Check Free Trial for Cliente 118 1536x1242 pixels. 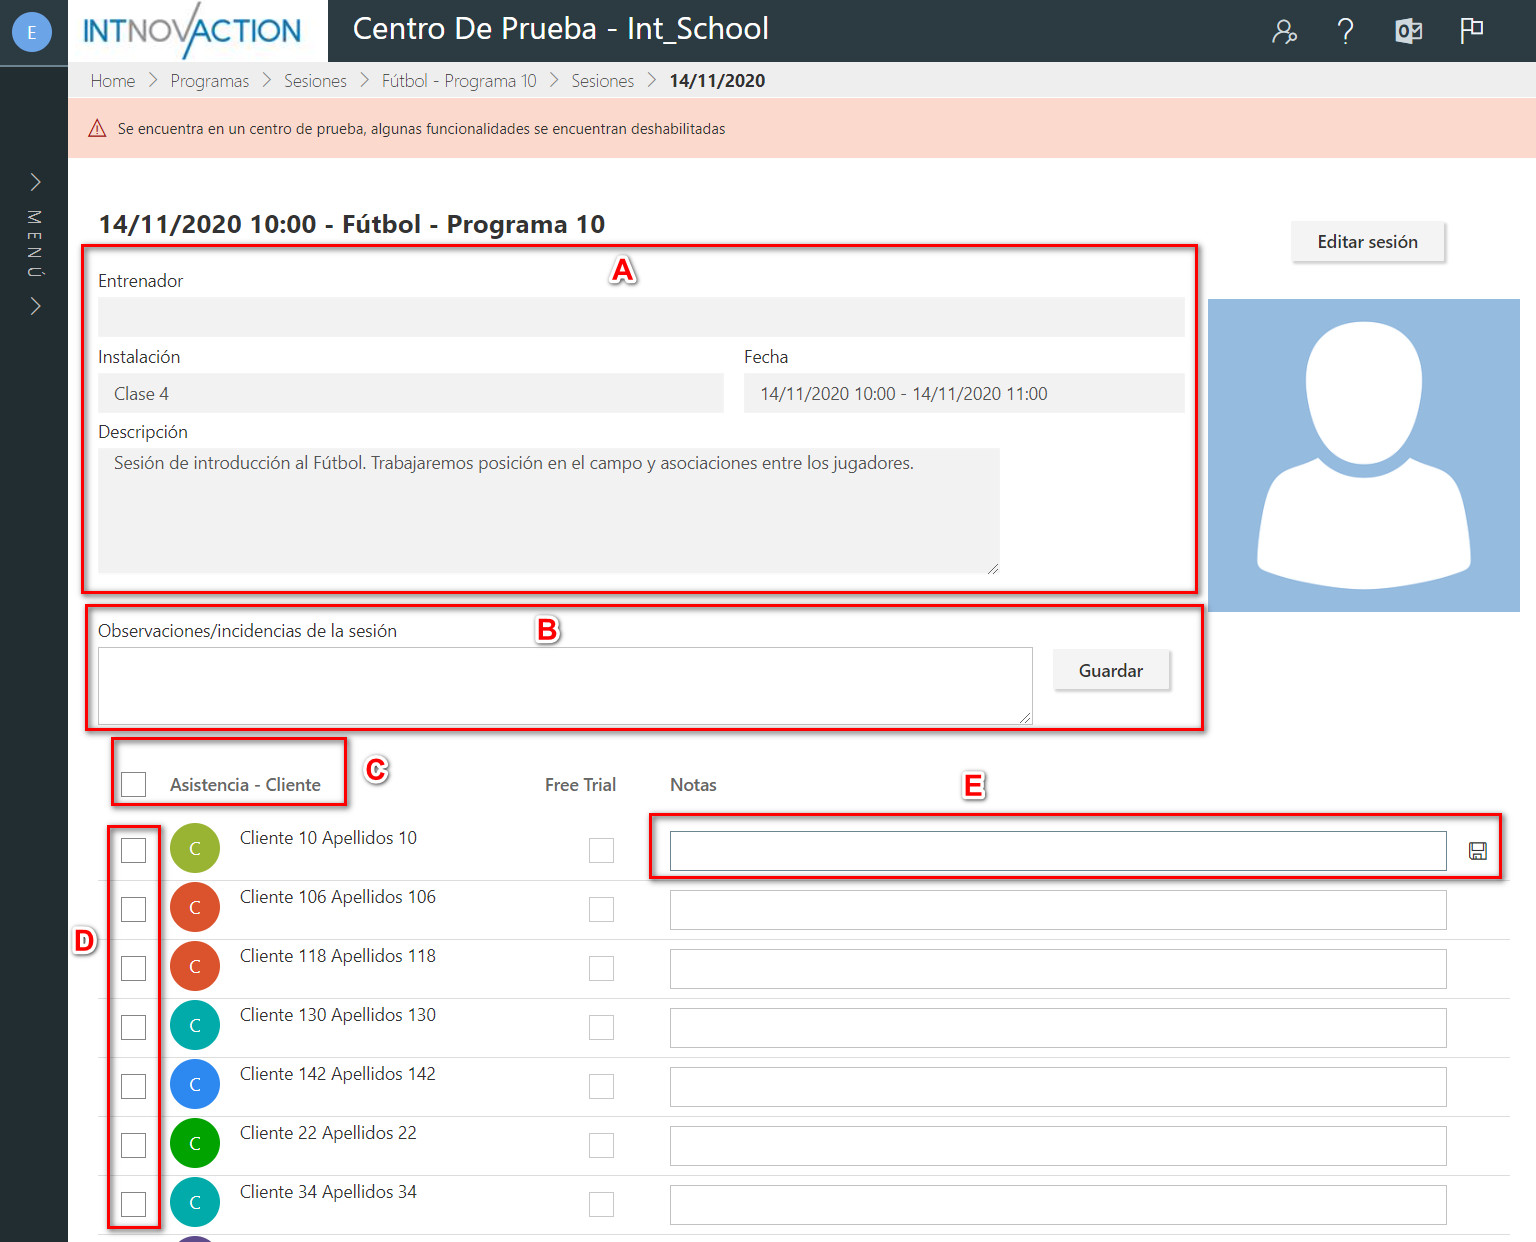tap(601, 968)
